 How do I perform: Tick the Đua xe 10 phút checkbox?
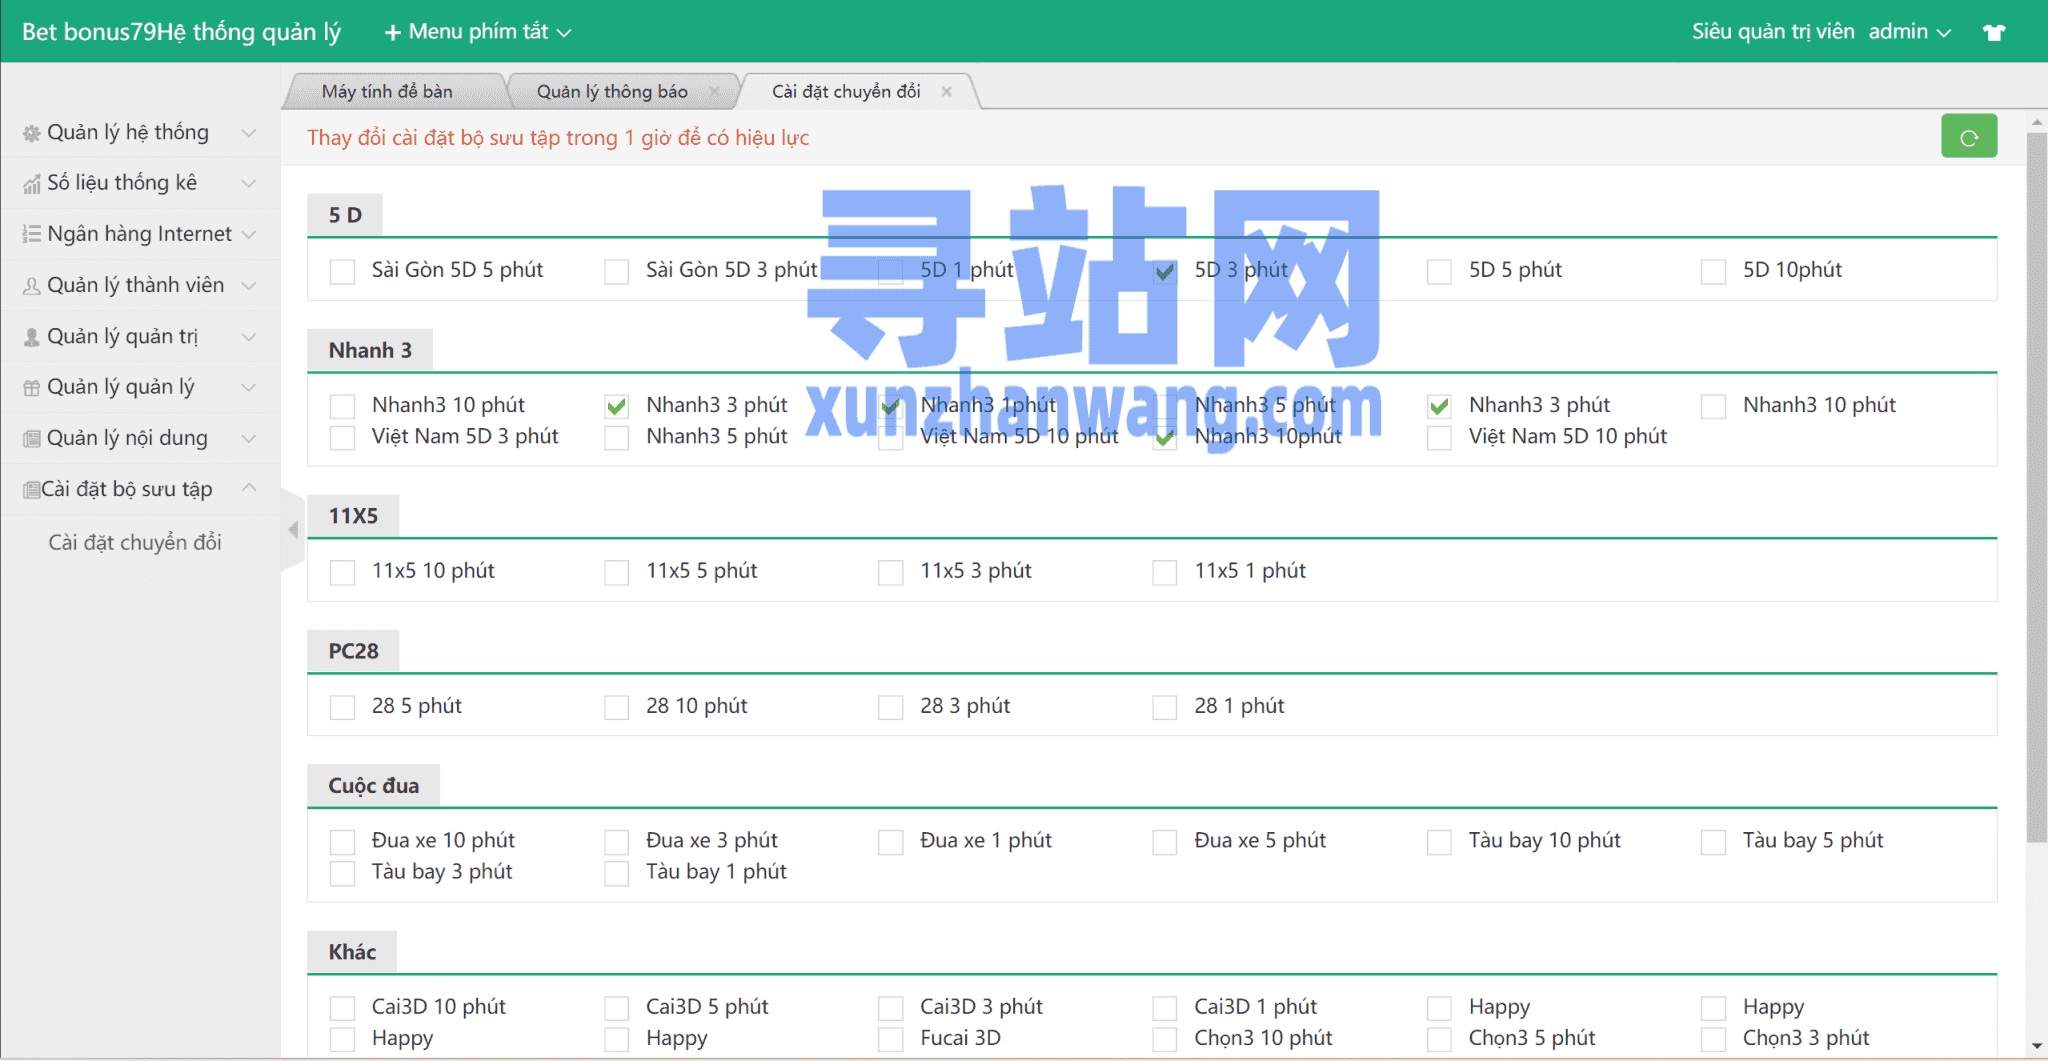pyautogui.click(x=342, y=842)
